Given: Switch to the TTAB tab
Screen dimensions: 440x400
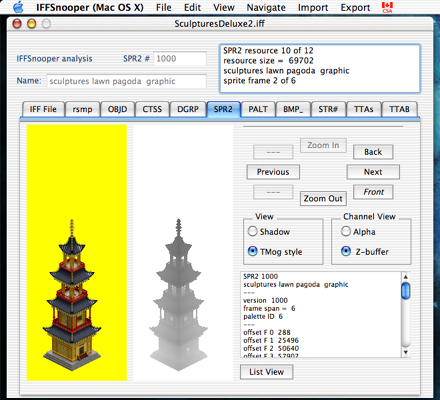Looking at the screenshot, I should 399,109.
